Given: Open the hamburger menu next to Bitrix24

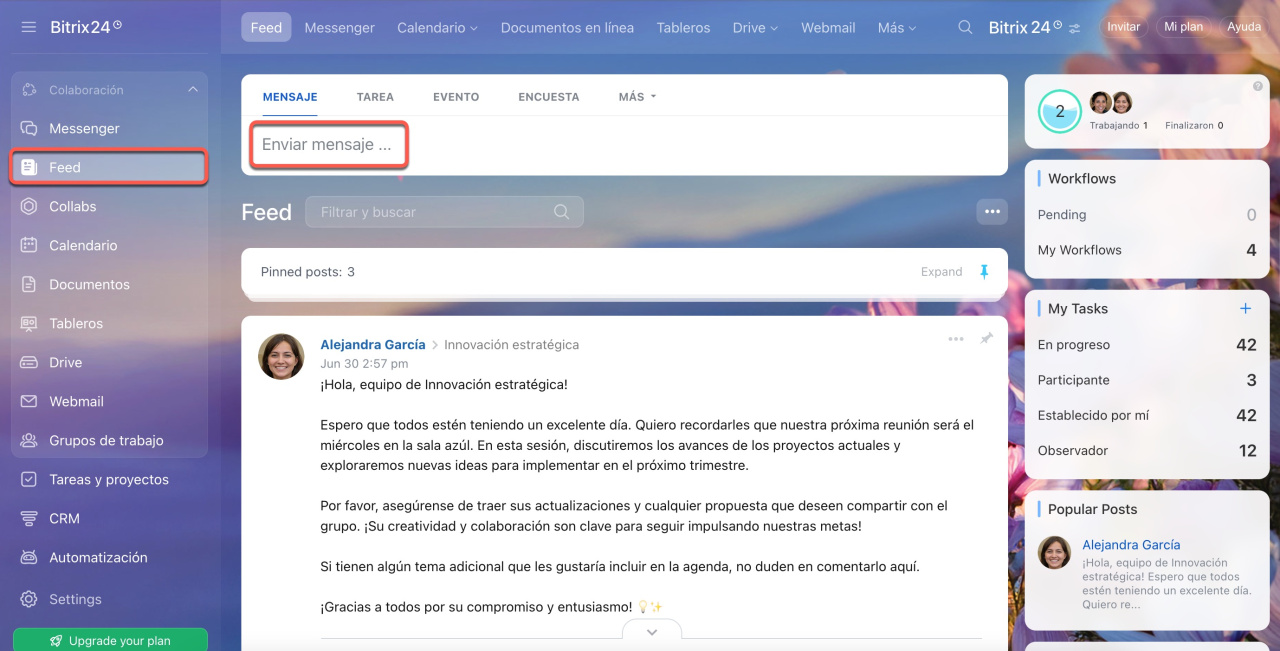Looking at the screenshot, I should (28, 27).
